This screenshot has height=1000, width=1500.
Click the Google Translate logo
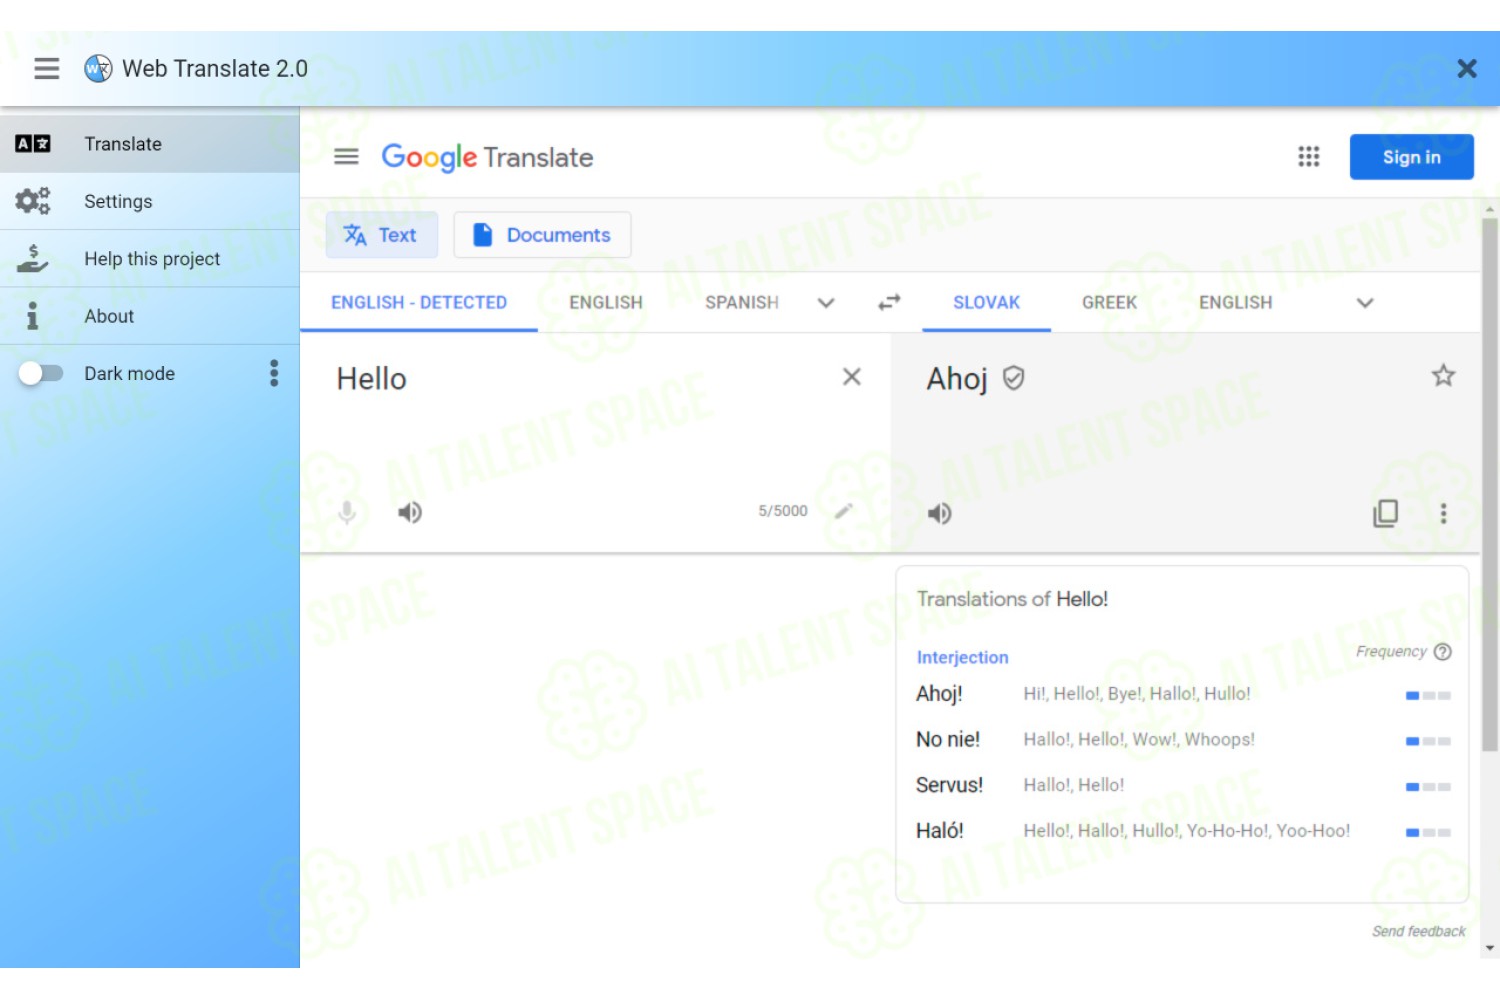click(487, 157)
